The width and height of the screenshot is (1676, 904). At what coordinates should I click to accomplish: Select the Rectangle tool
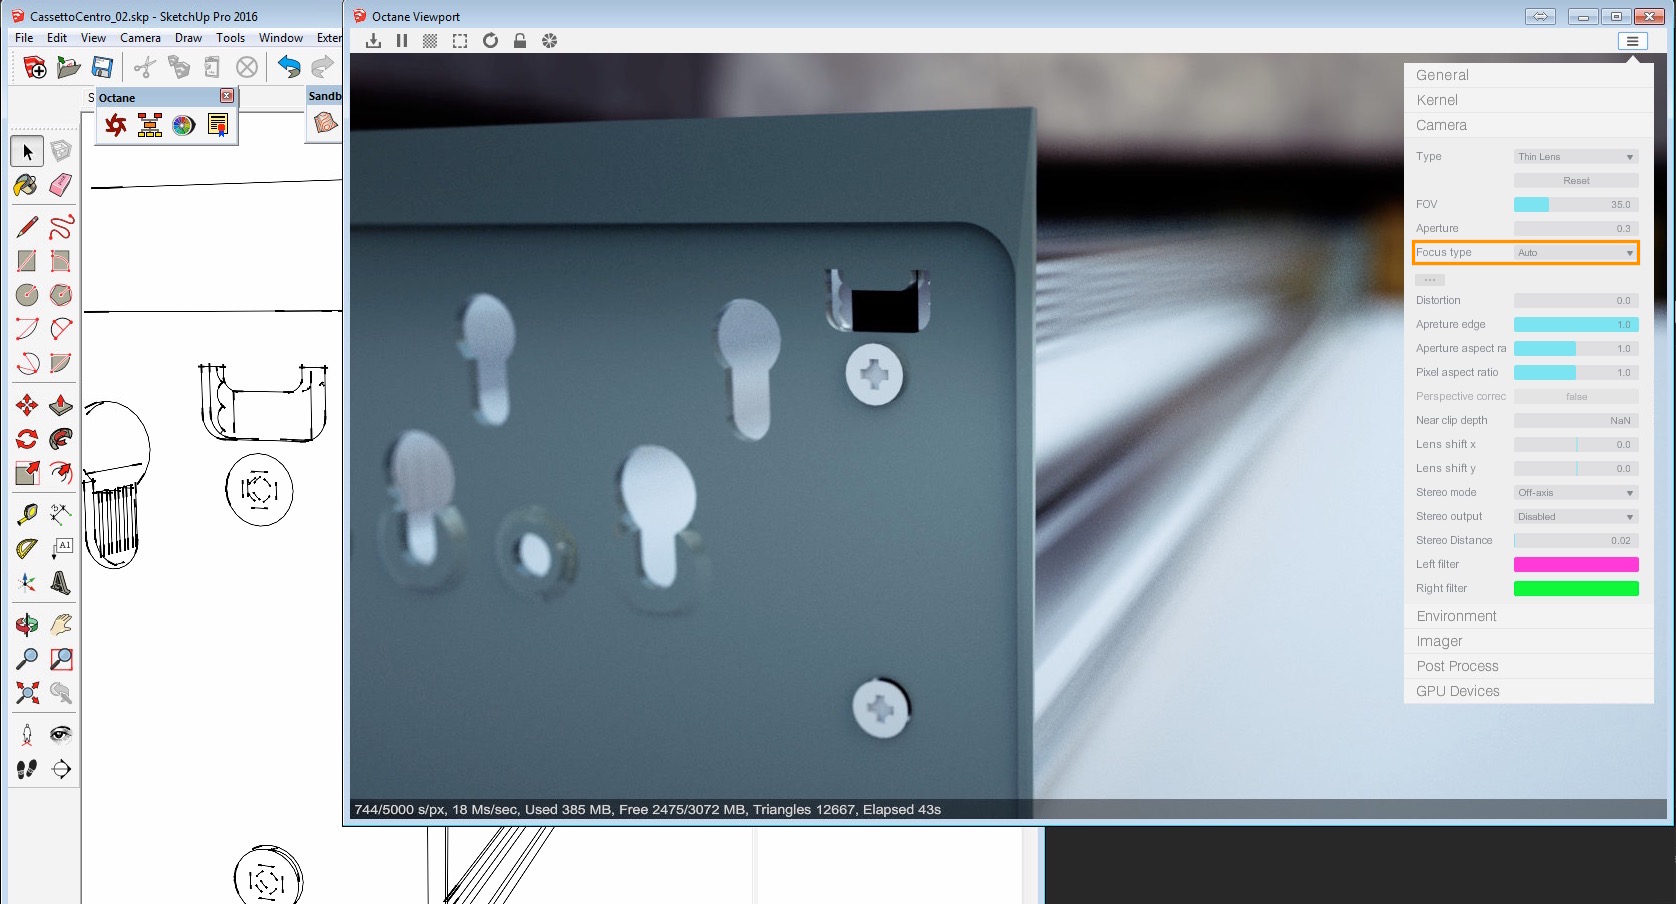click(27, 261)
